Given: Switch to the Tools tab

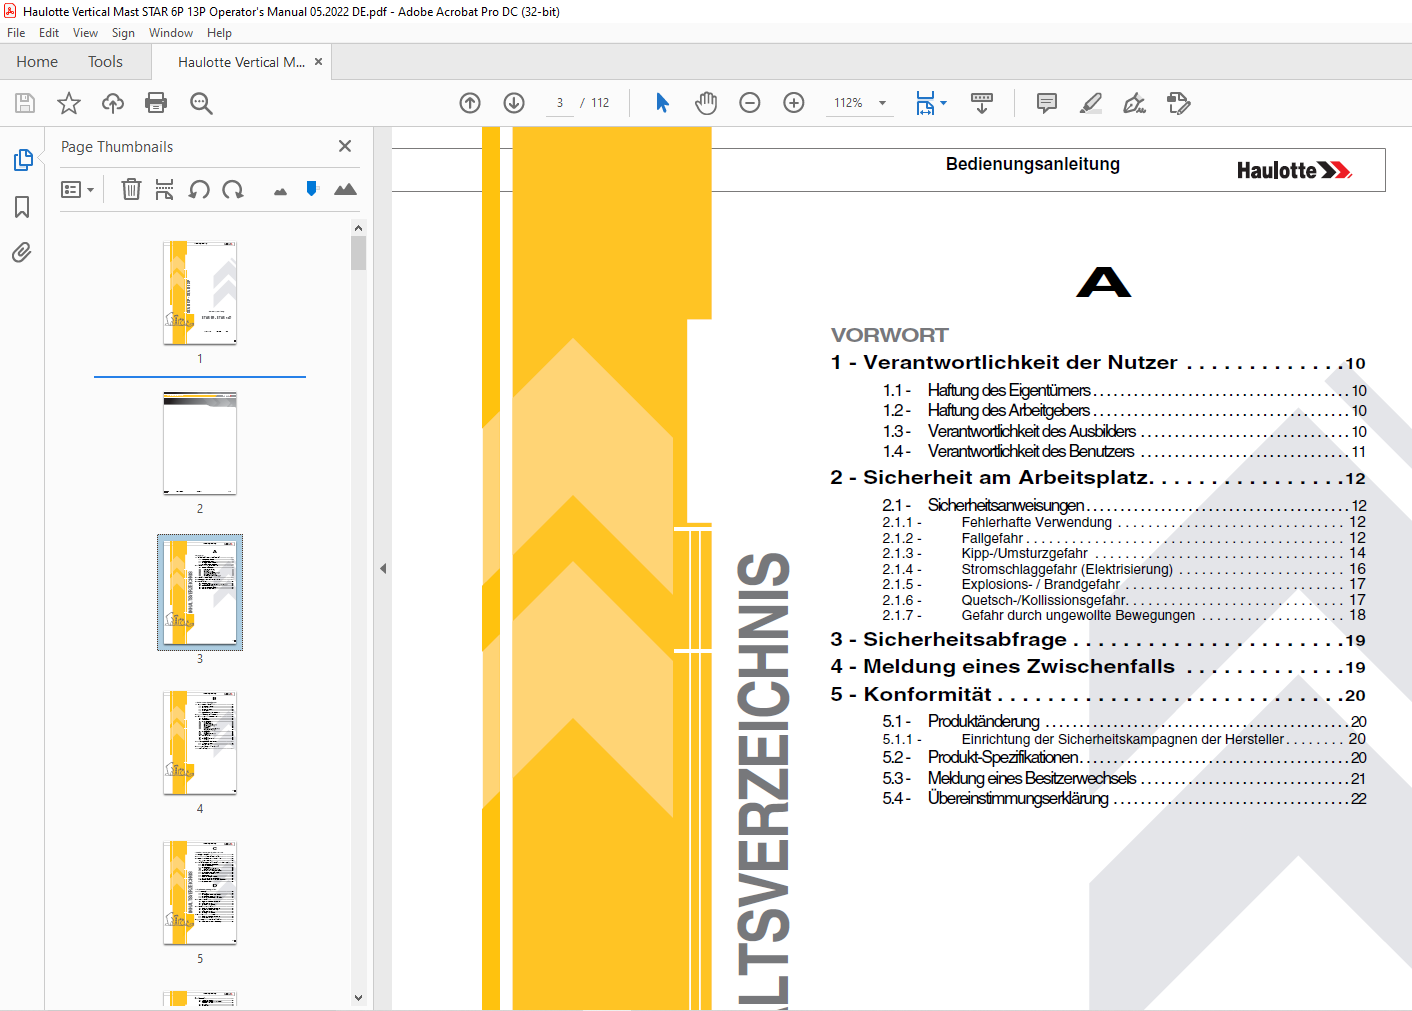Looking at the screenshot, I should tap(105, 62).
